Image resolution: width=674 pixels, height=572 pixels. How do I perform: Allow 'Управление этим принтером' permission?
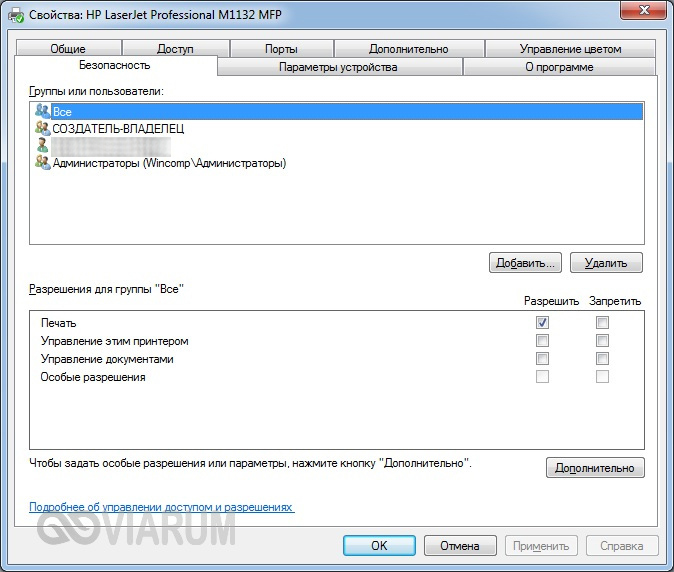(542, 341)
